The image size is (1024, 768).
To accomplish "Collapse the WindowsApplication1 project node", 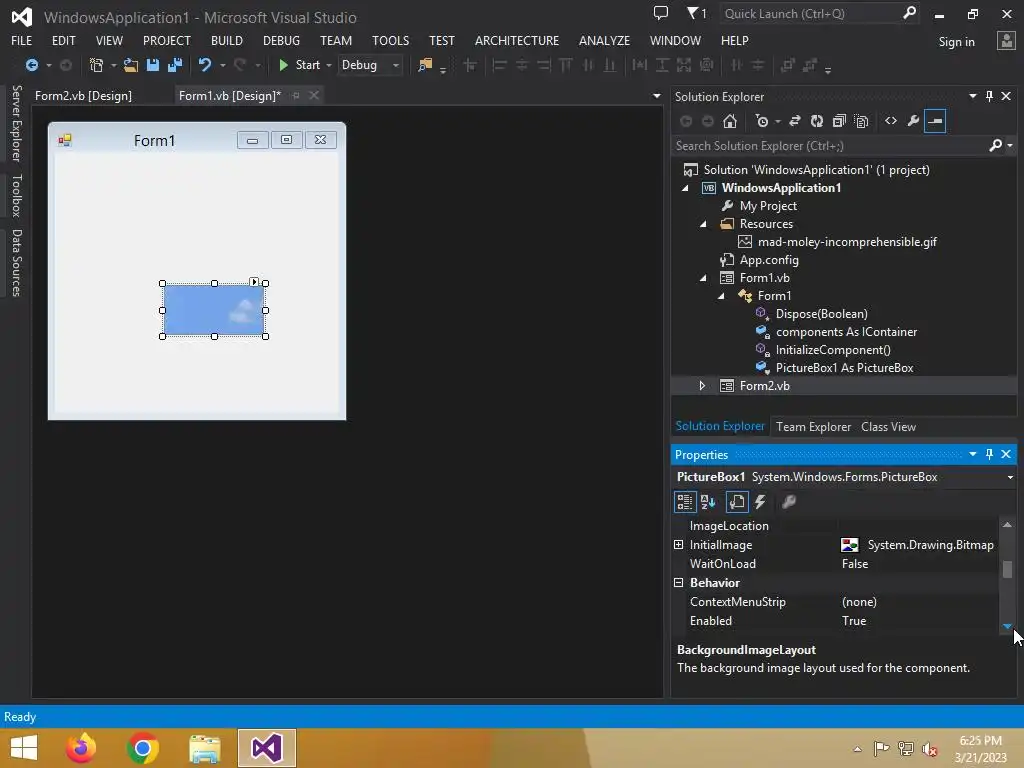I will pos(685,188).
